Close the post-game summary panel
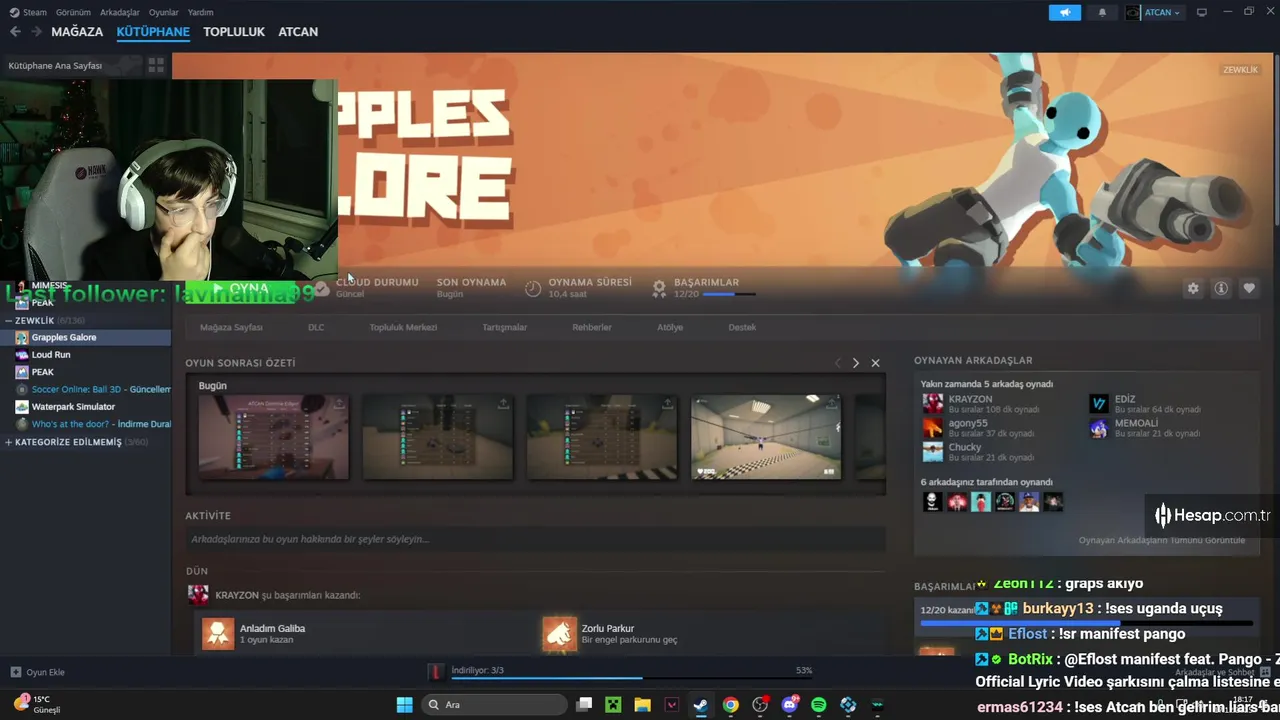 point(875,363)
